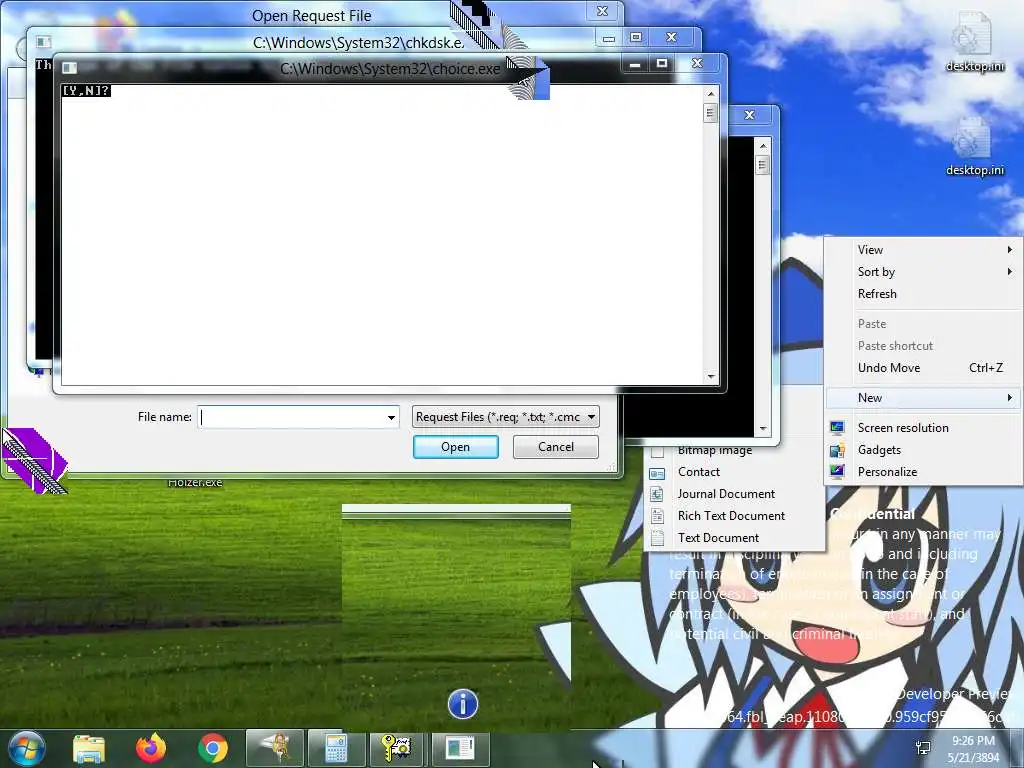Click the Sort by submenu arrow
This screenshot has width=1024, height=768.
click(x=1010, y=272)
